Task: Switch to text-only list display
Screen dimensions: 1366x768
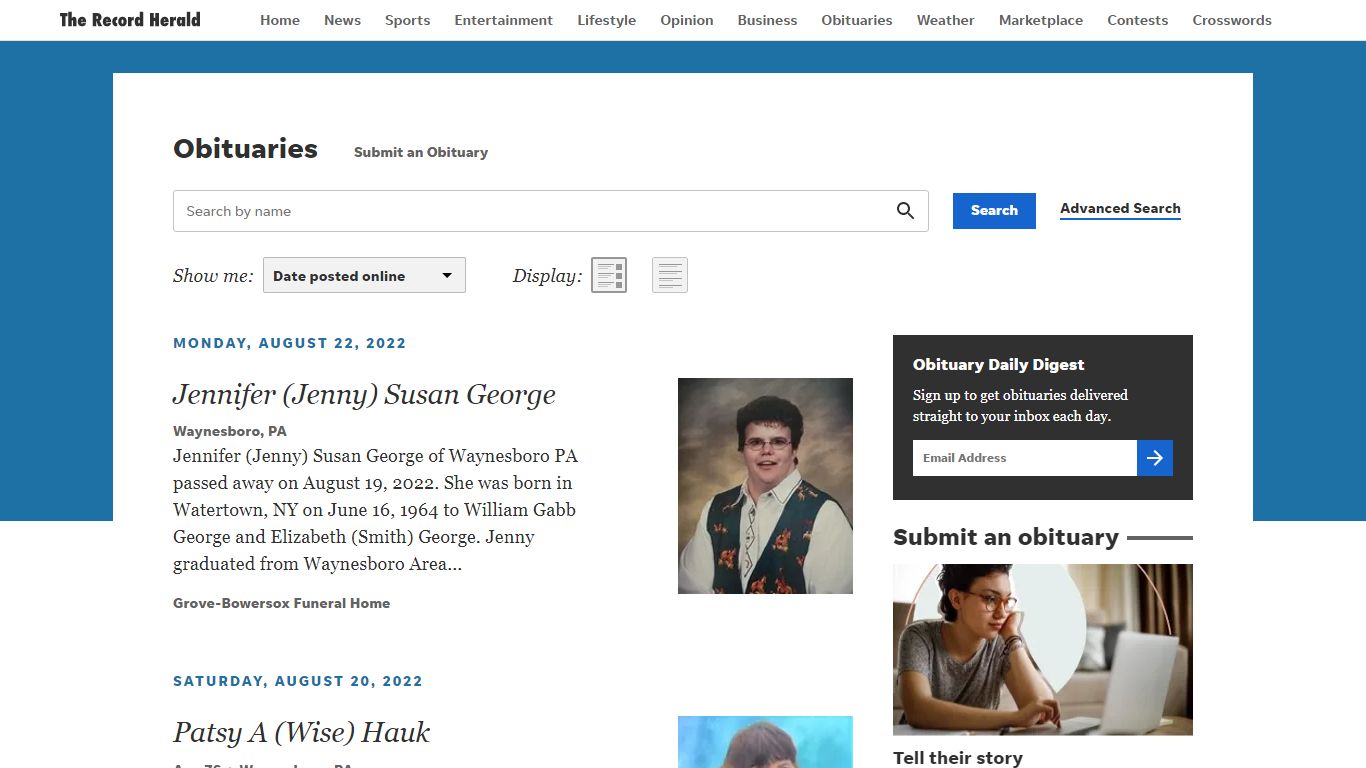Action: click(x=670, y=275)
